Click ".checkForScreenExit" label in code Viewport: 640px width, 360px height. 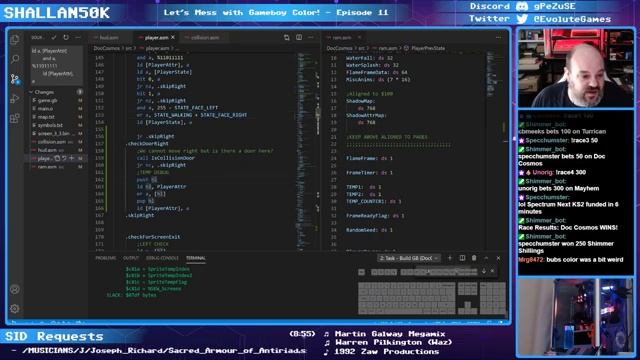tap(153, 237)
